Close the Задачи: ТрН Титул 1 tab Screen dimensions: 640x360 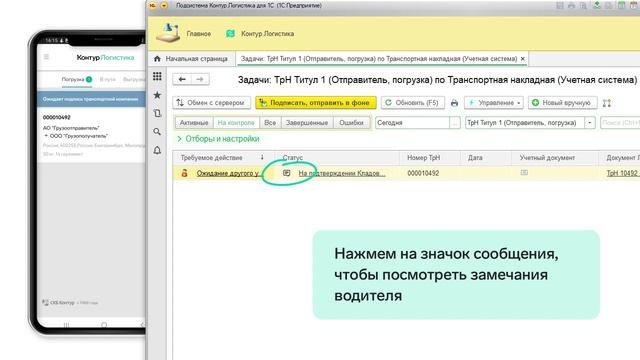pos(522,59)
